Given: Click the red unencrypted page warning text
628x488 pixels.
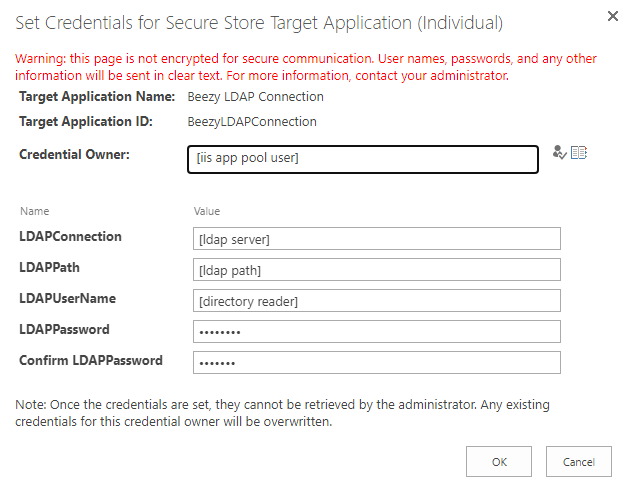Looking at the screenshot, I should [x=306, y=67].
